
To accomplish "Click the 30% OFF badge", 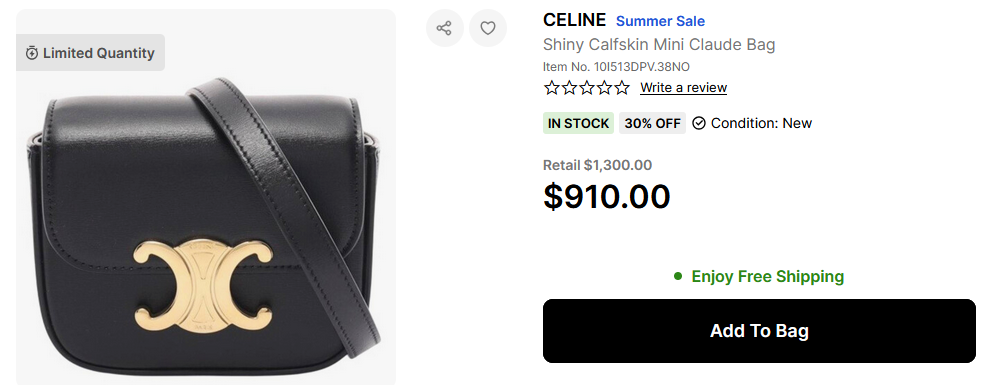I will pyautogui.click(x=652, y=123).
